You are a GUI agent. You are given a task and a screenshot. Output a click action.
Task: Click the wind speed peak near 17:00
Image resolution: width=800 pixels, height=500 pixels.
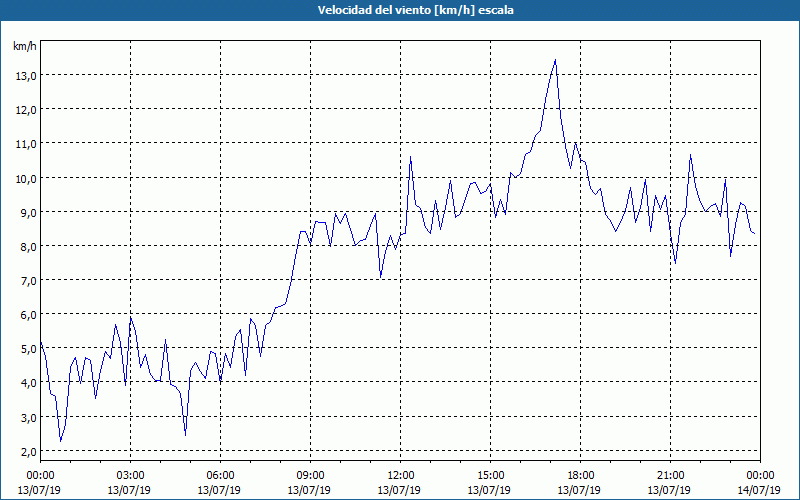pos(555,60)
